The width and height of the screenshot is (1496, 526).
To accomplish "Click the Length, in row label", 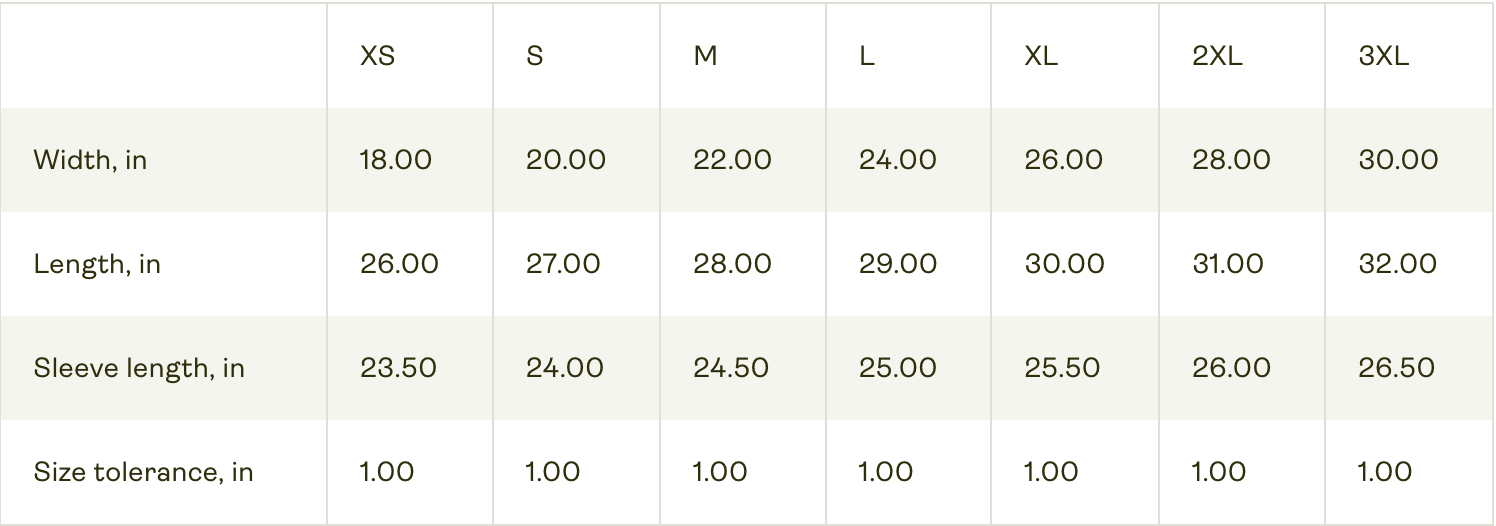I will tap(97, 264).
